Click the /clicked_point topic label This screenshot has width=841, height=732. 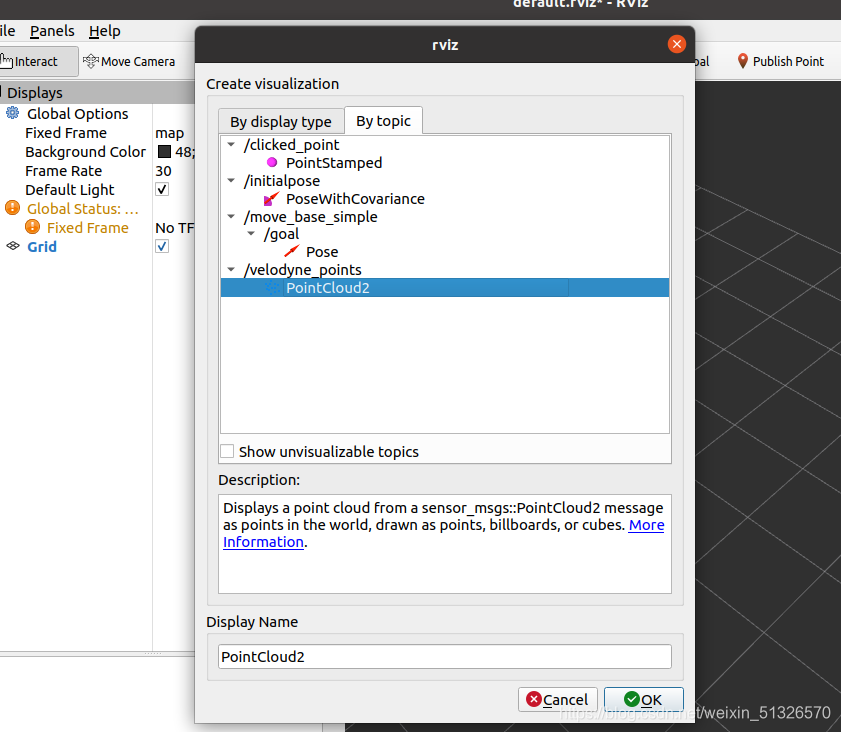[291, 145]
